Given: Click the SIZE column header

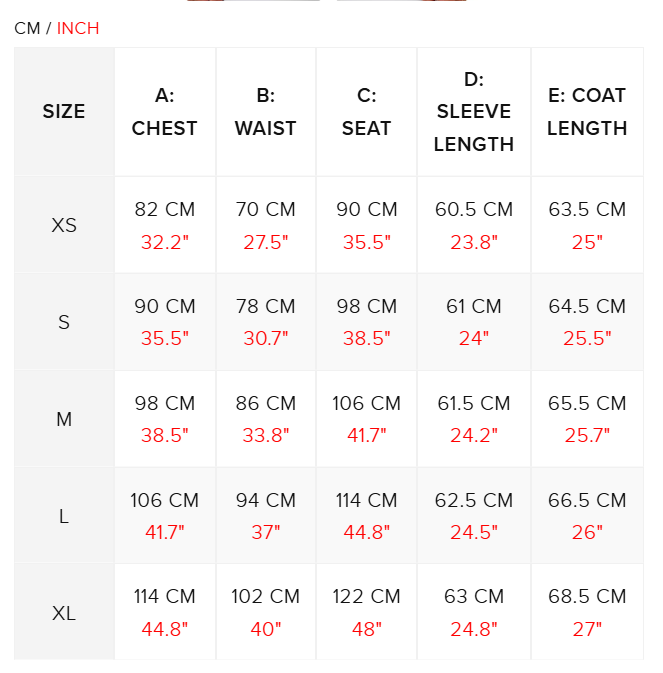Looking at the screenshot, I should pos(64,112).
